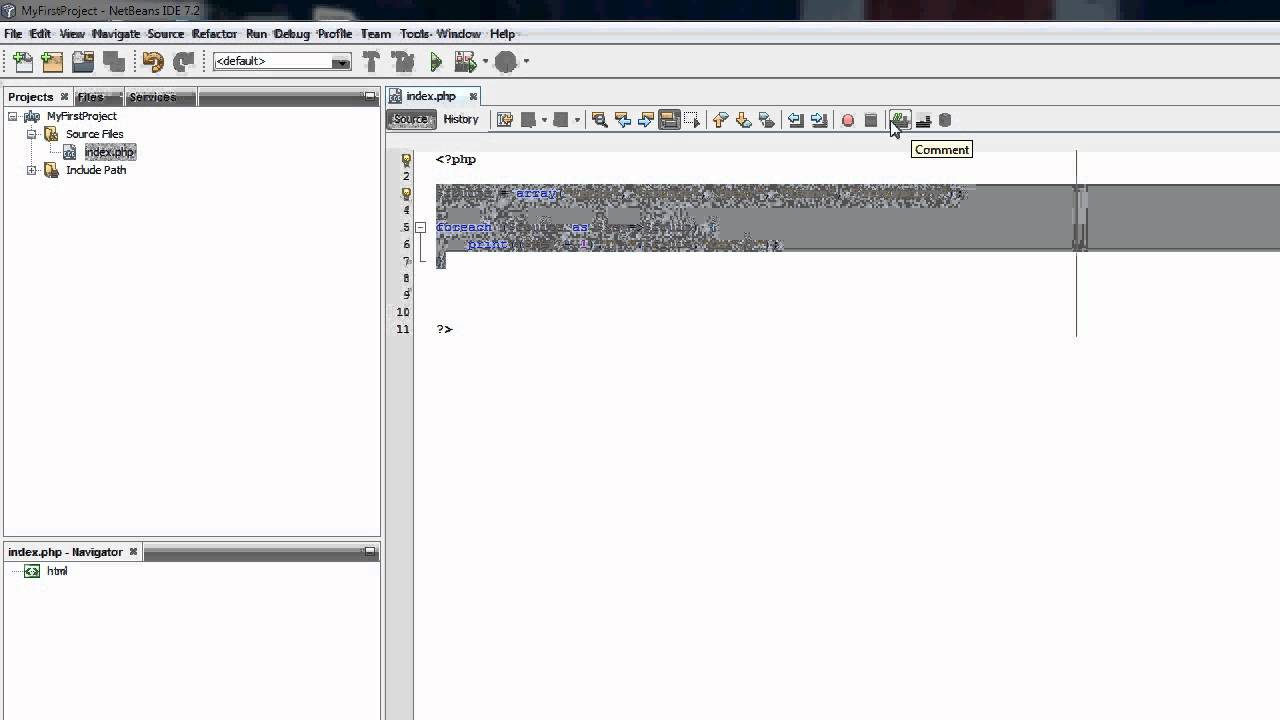Stop macro recording icon
The height and width of the screenshot is (720, 1280).
tap(871, 120)
